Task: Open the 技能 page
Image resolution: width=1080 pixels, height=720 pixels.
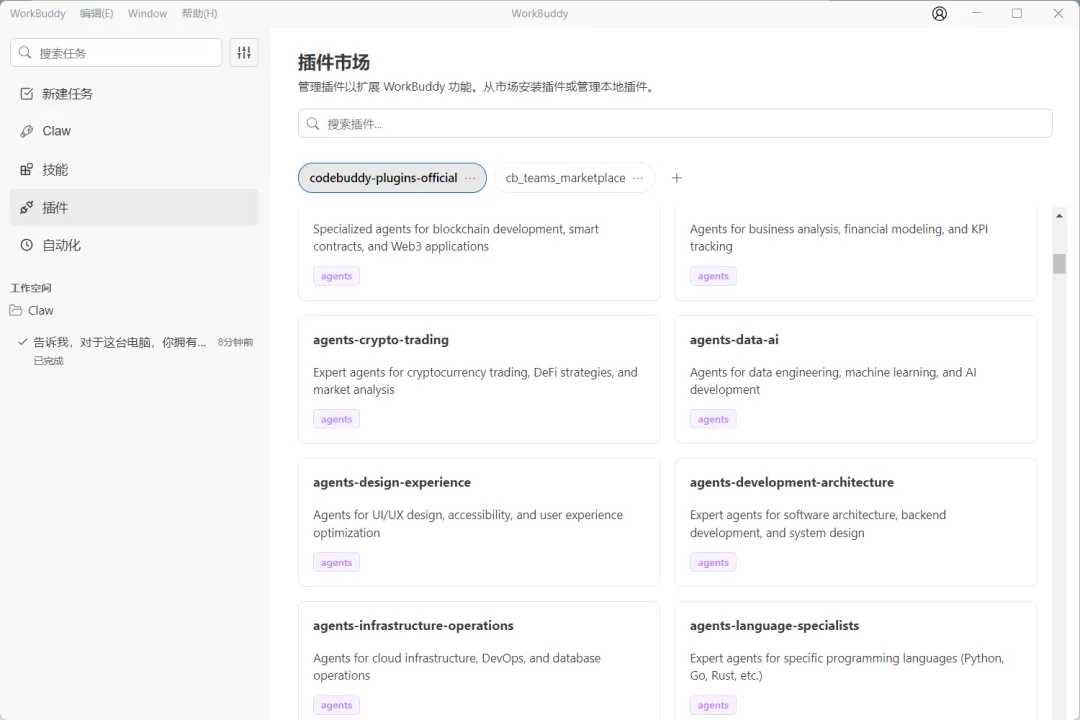Action: click(x=134, y=169)
